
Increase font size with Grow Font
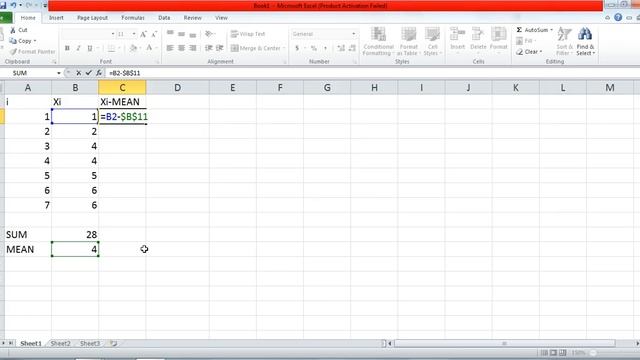click(143, 34)
